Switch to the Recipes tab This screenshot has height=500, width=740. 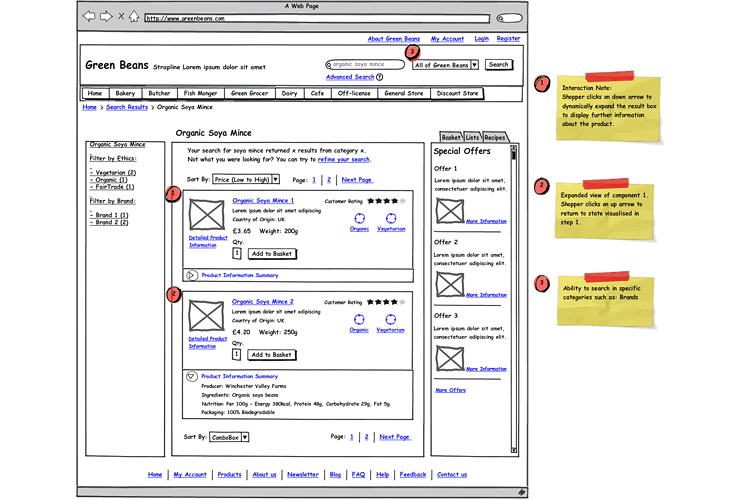click(x=495, y=137)
